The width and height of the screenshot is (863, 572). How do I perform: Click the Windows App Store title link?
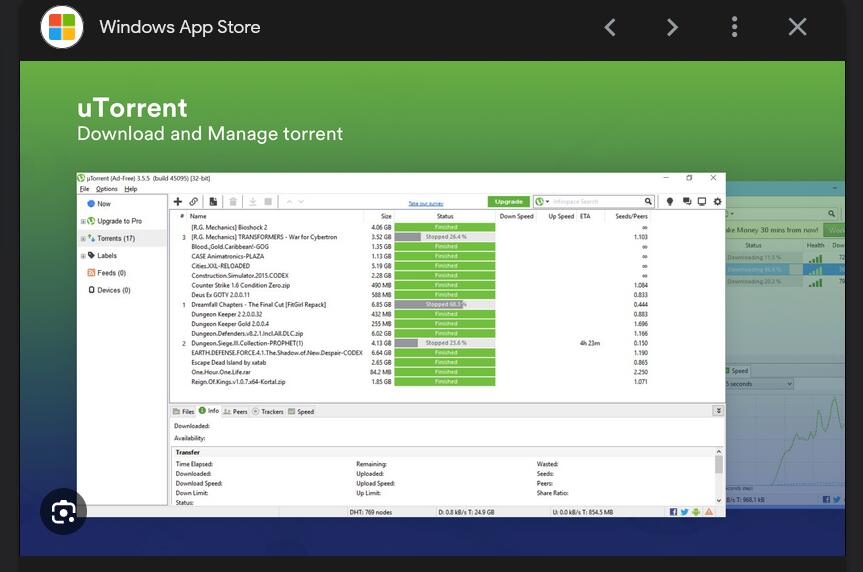pos(179,27)
